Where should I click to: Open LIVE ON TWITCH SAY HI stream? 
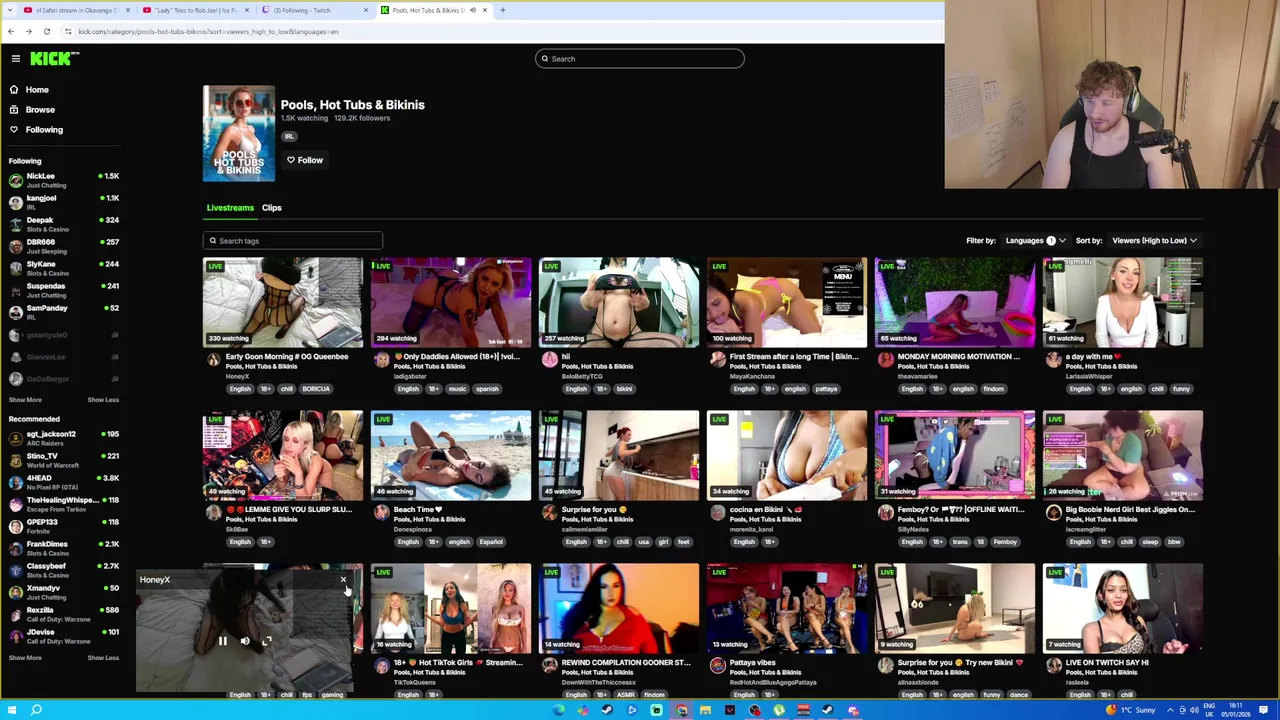click(x=1123, y=608)
